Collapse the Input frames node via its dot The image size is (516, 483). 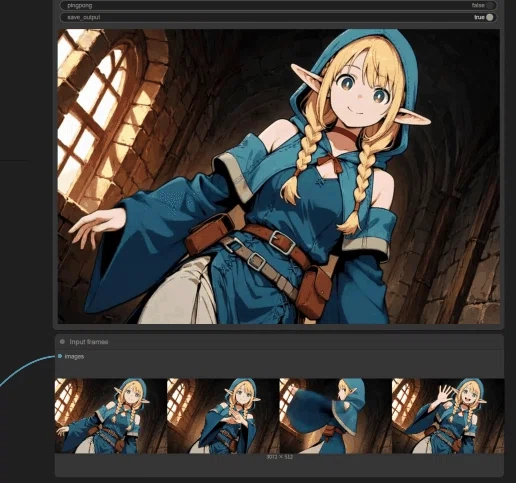pyautogui.click(x=62, y=342)
